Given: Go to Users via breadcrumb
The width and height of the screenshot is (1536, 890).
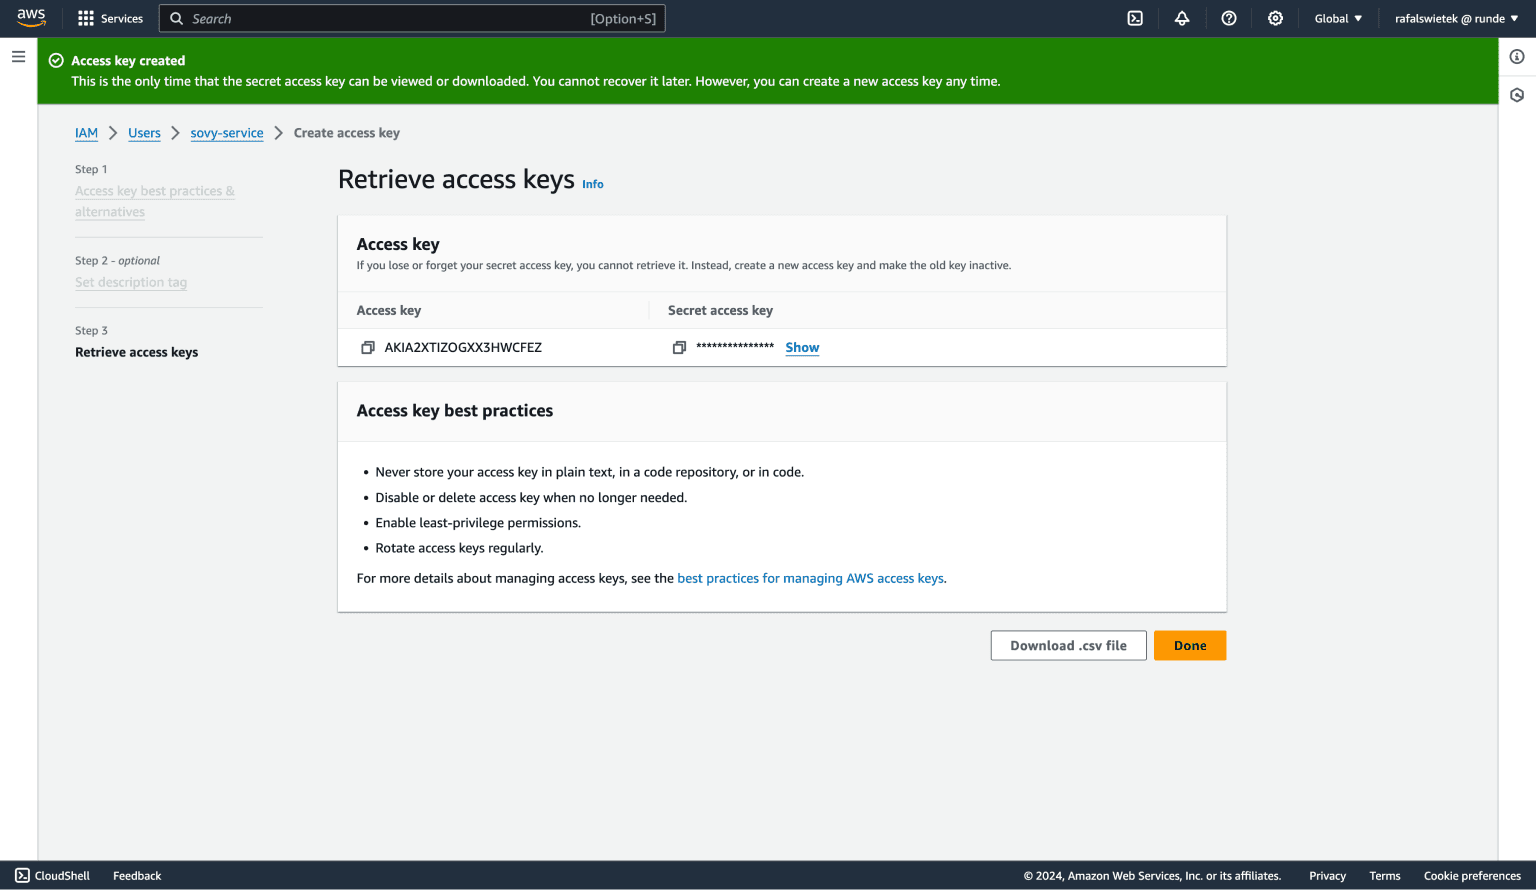Looking at the screenshot, I should click(x=144, y=133).
